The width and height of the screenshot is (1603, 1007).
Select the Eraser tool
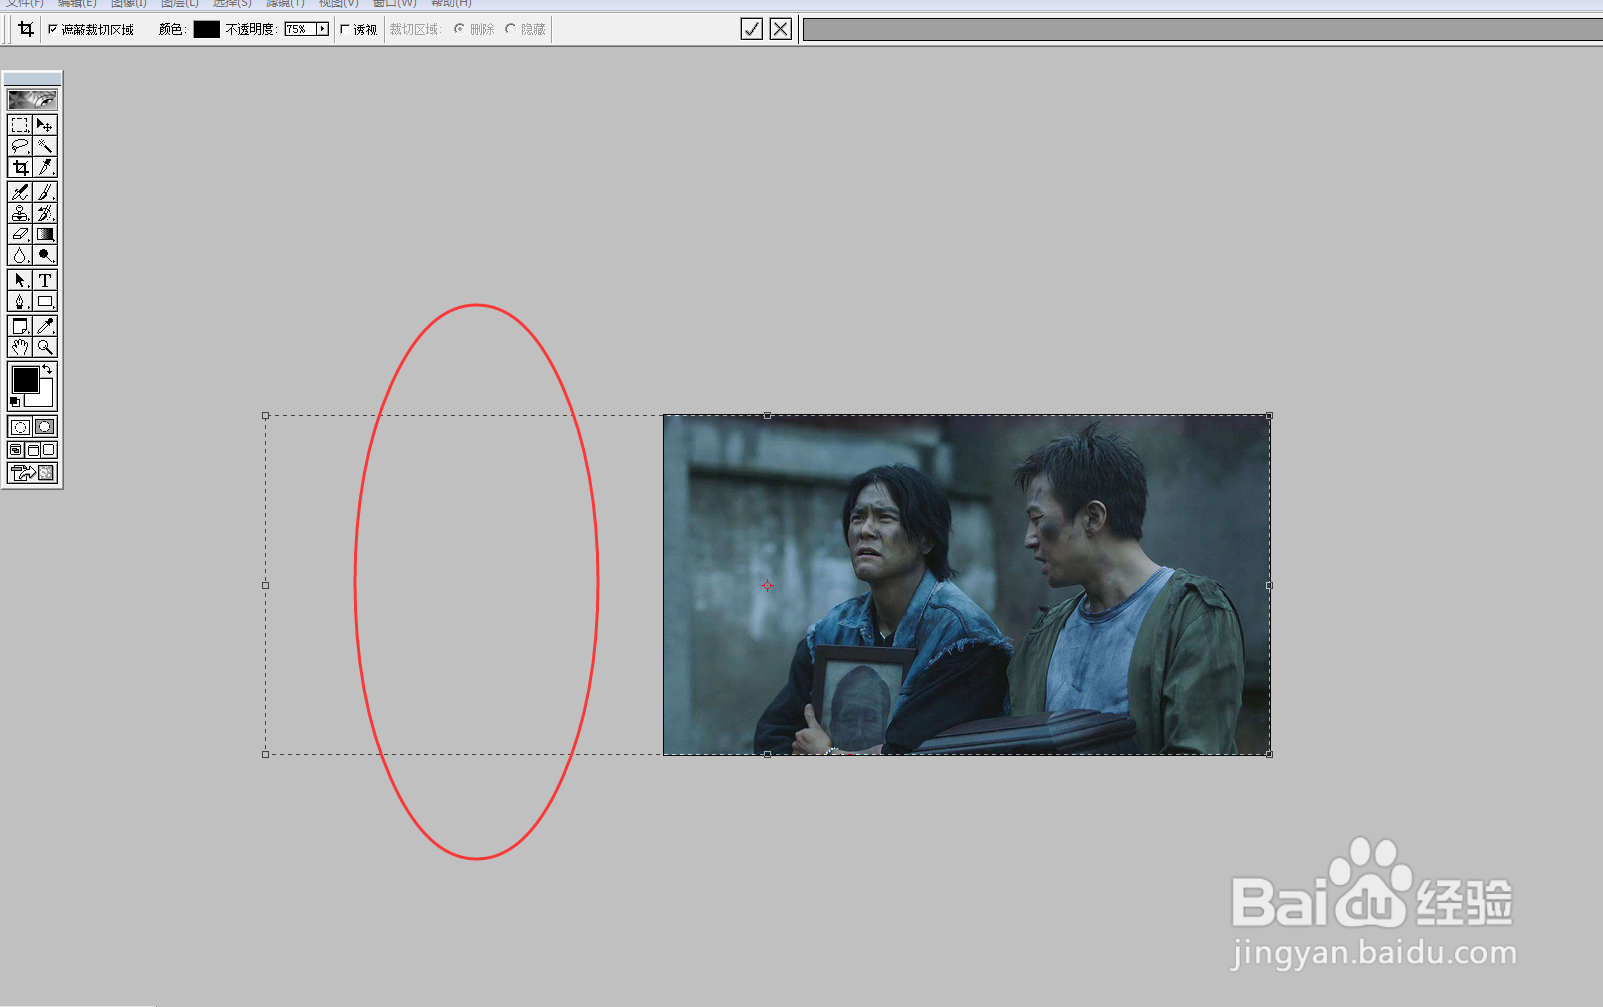click(19, 234)
